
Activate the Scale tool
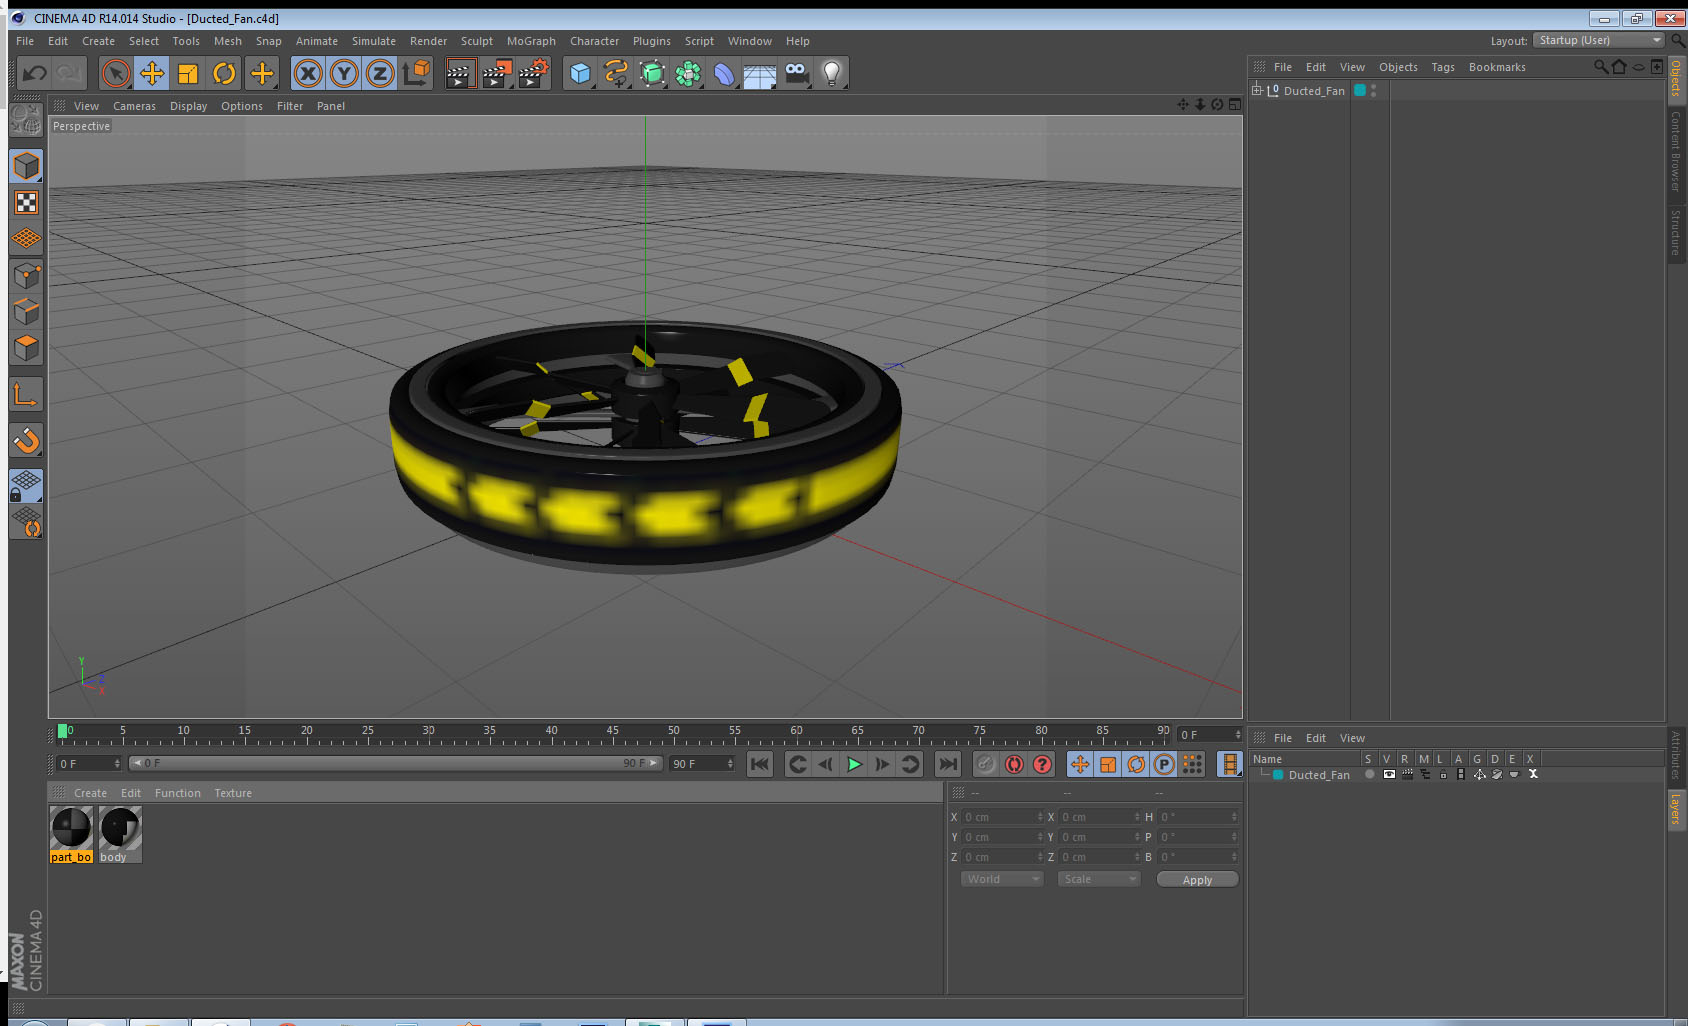tap(188, 73)
